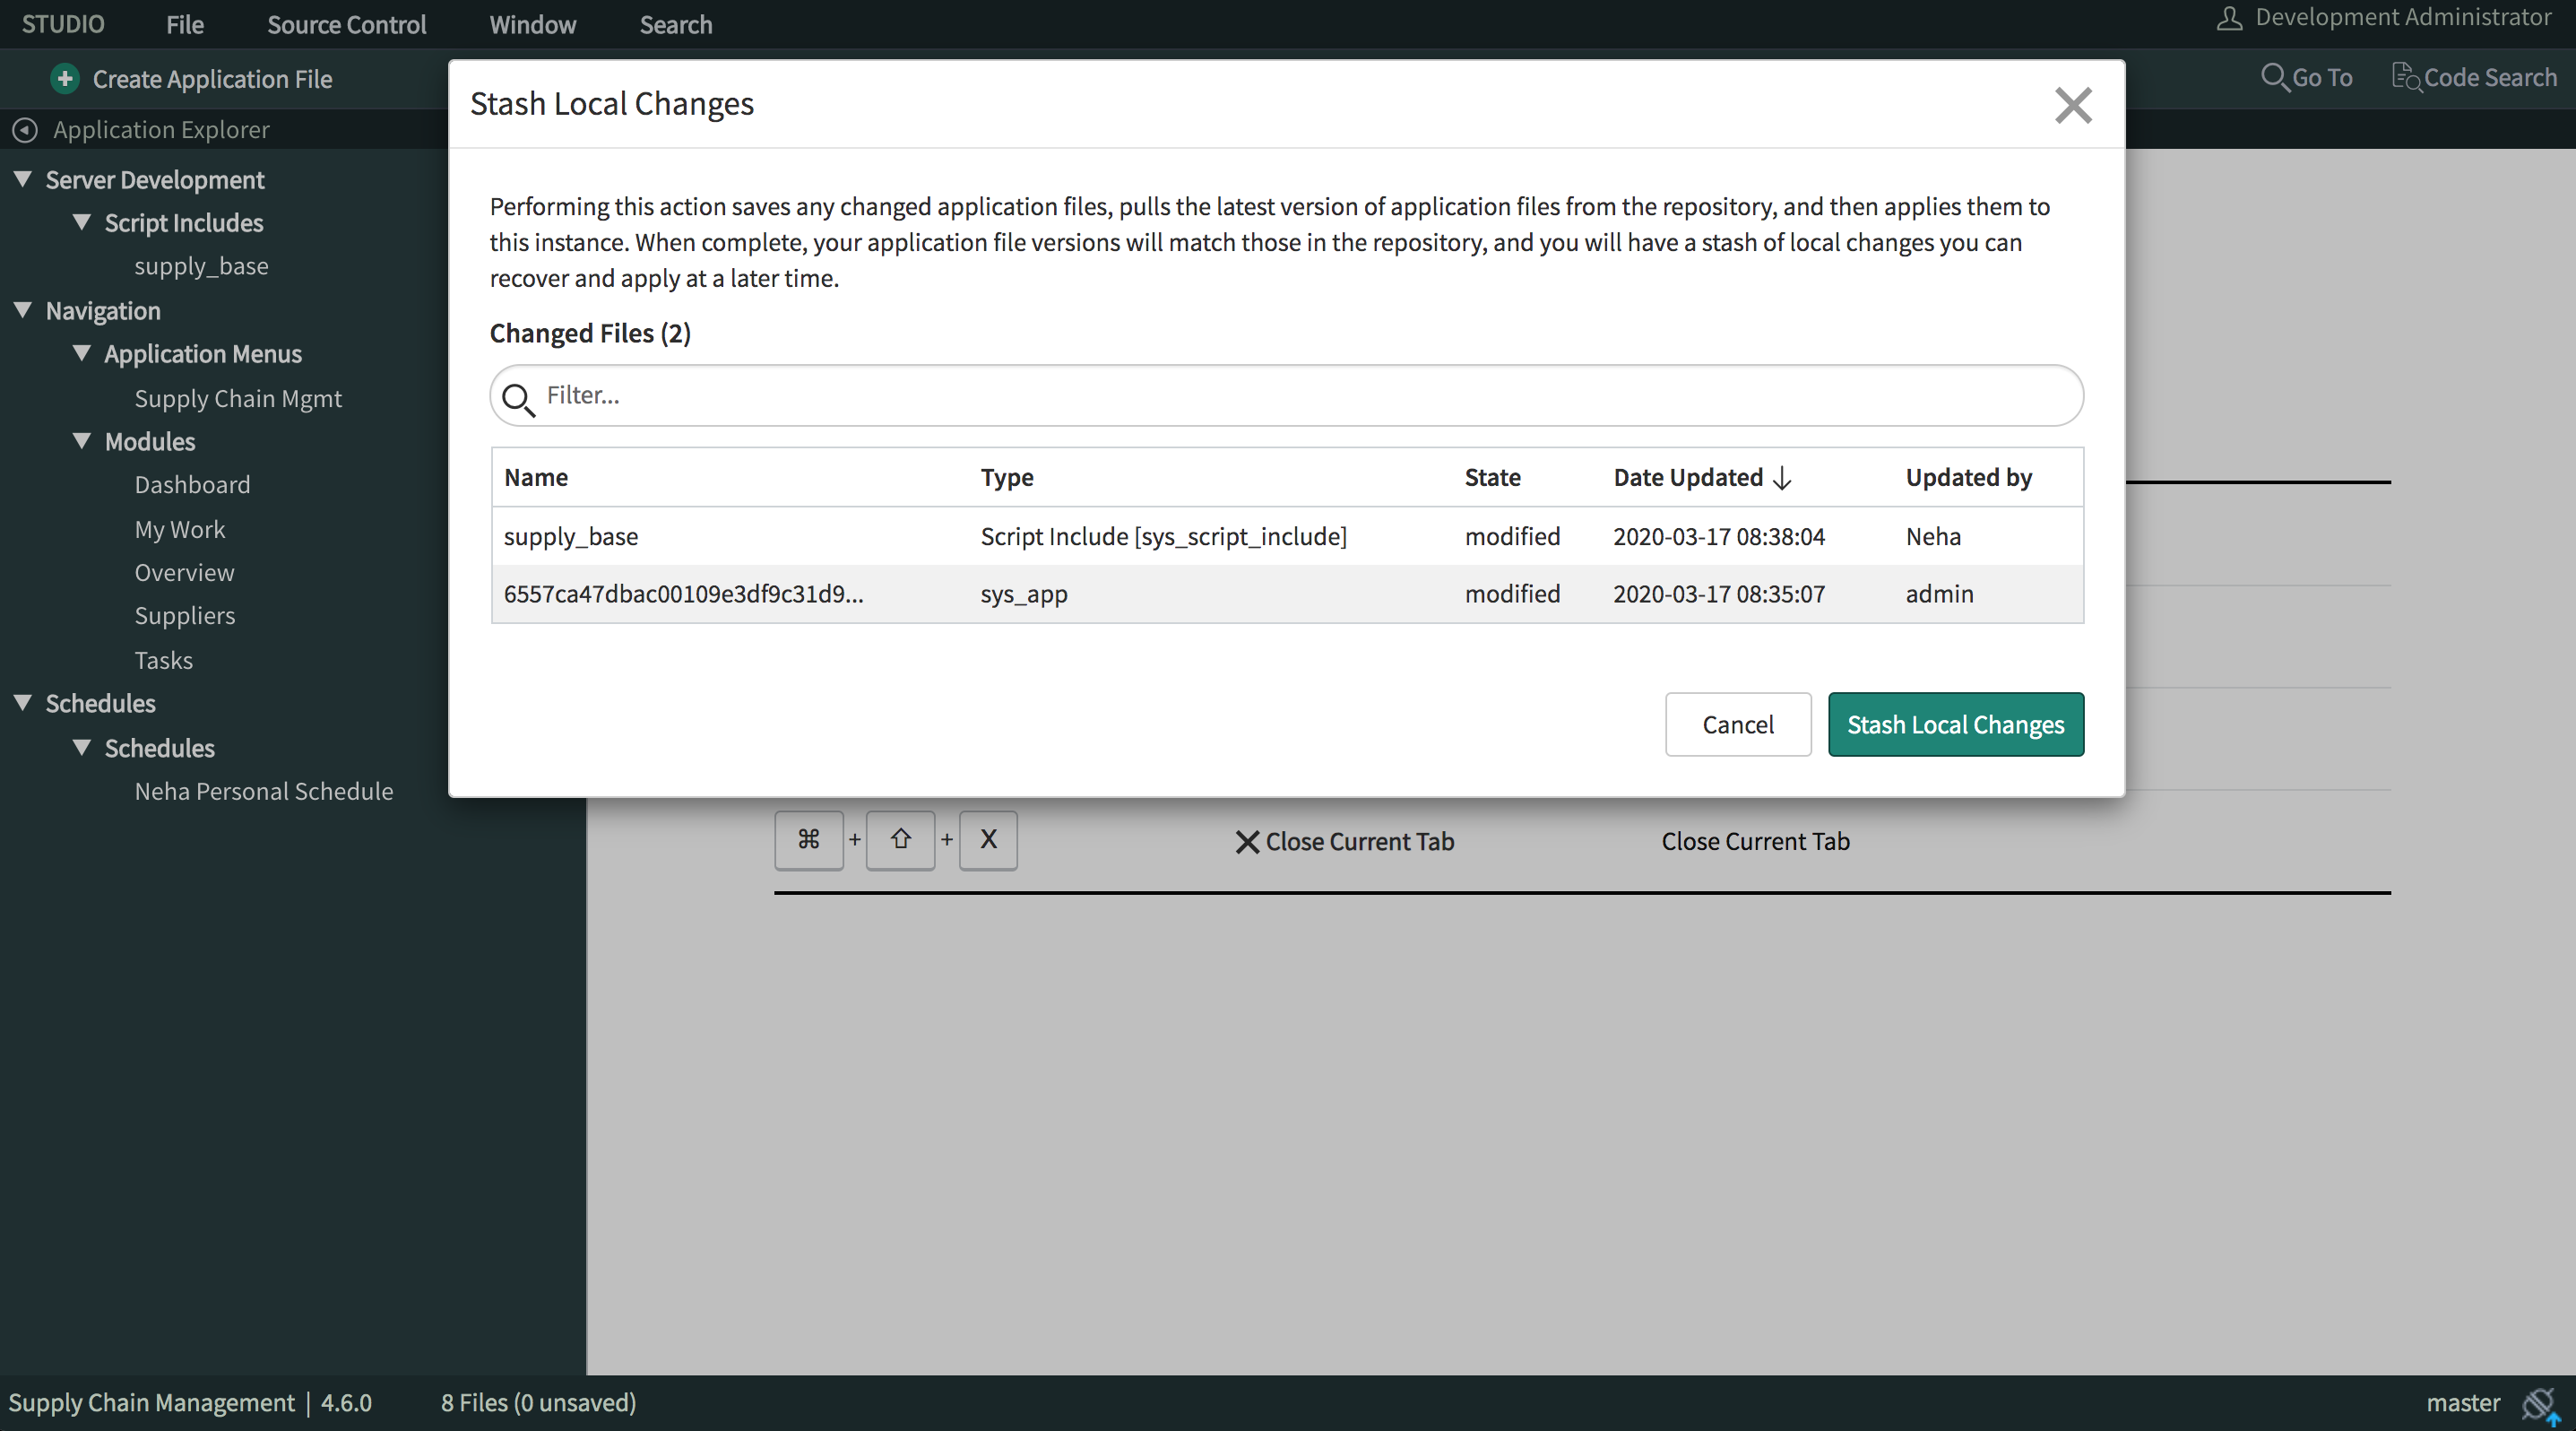Open the Source Control menu

[346, 24]
